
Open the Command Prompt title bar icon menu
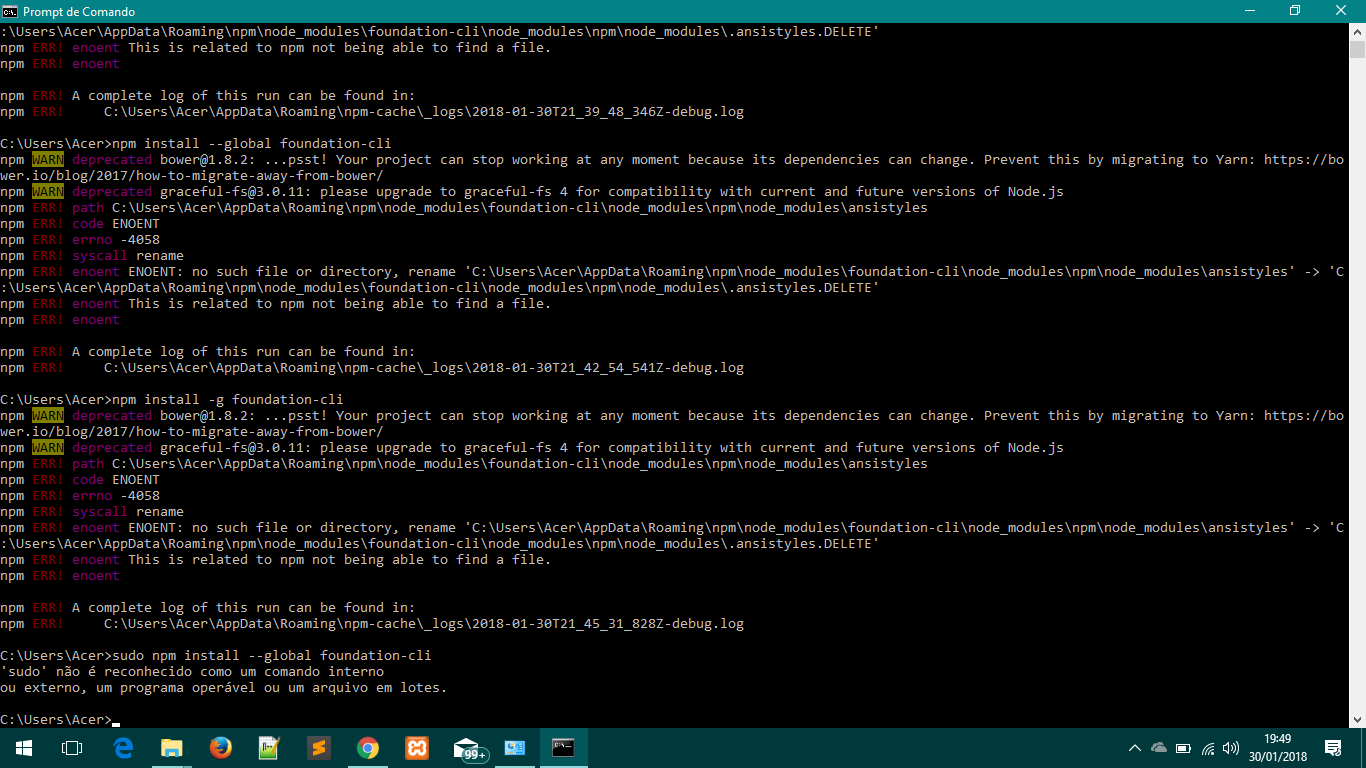(11, 11)
